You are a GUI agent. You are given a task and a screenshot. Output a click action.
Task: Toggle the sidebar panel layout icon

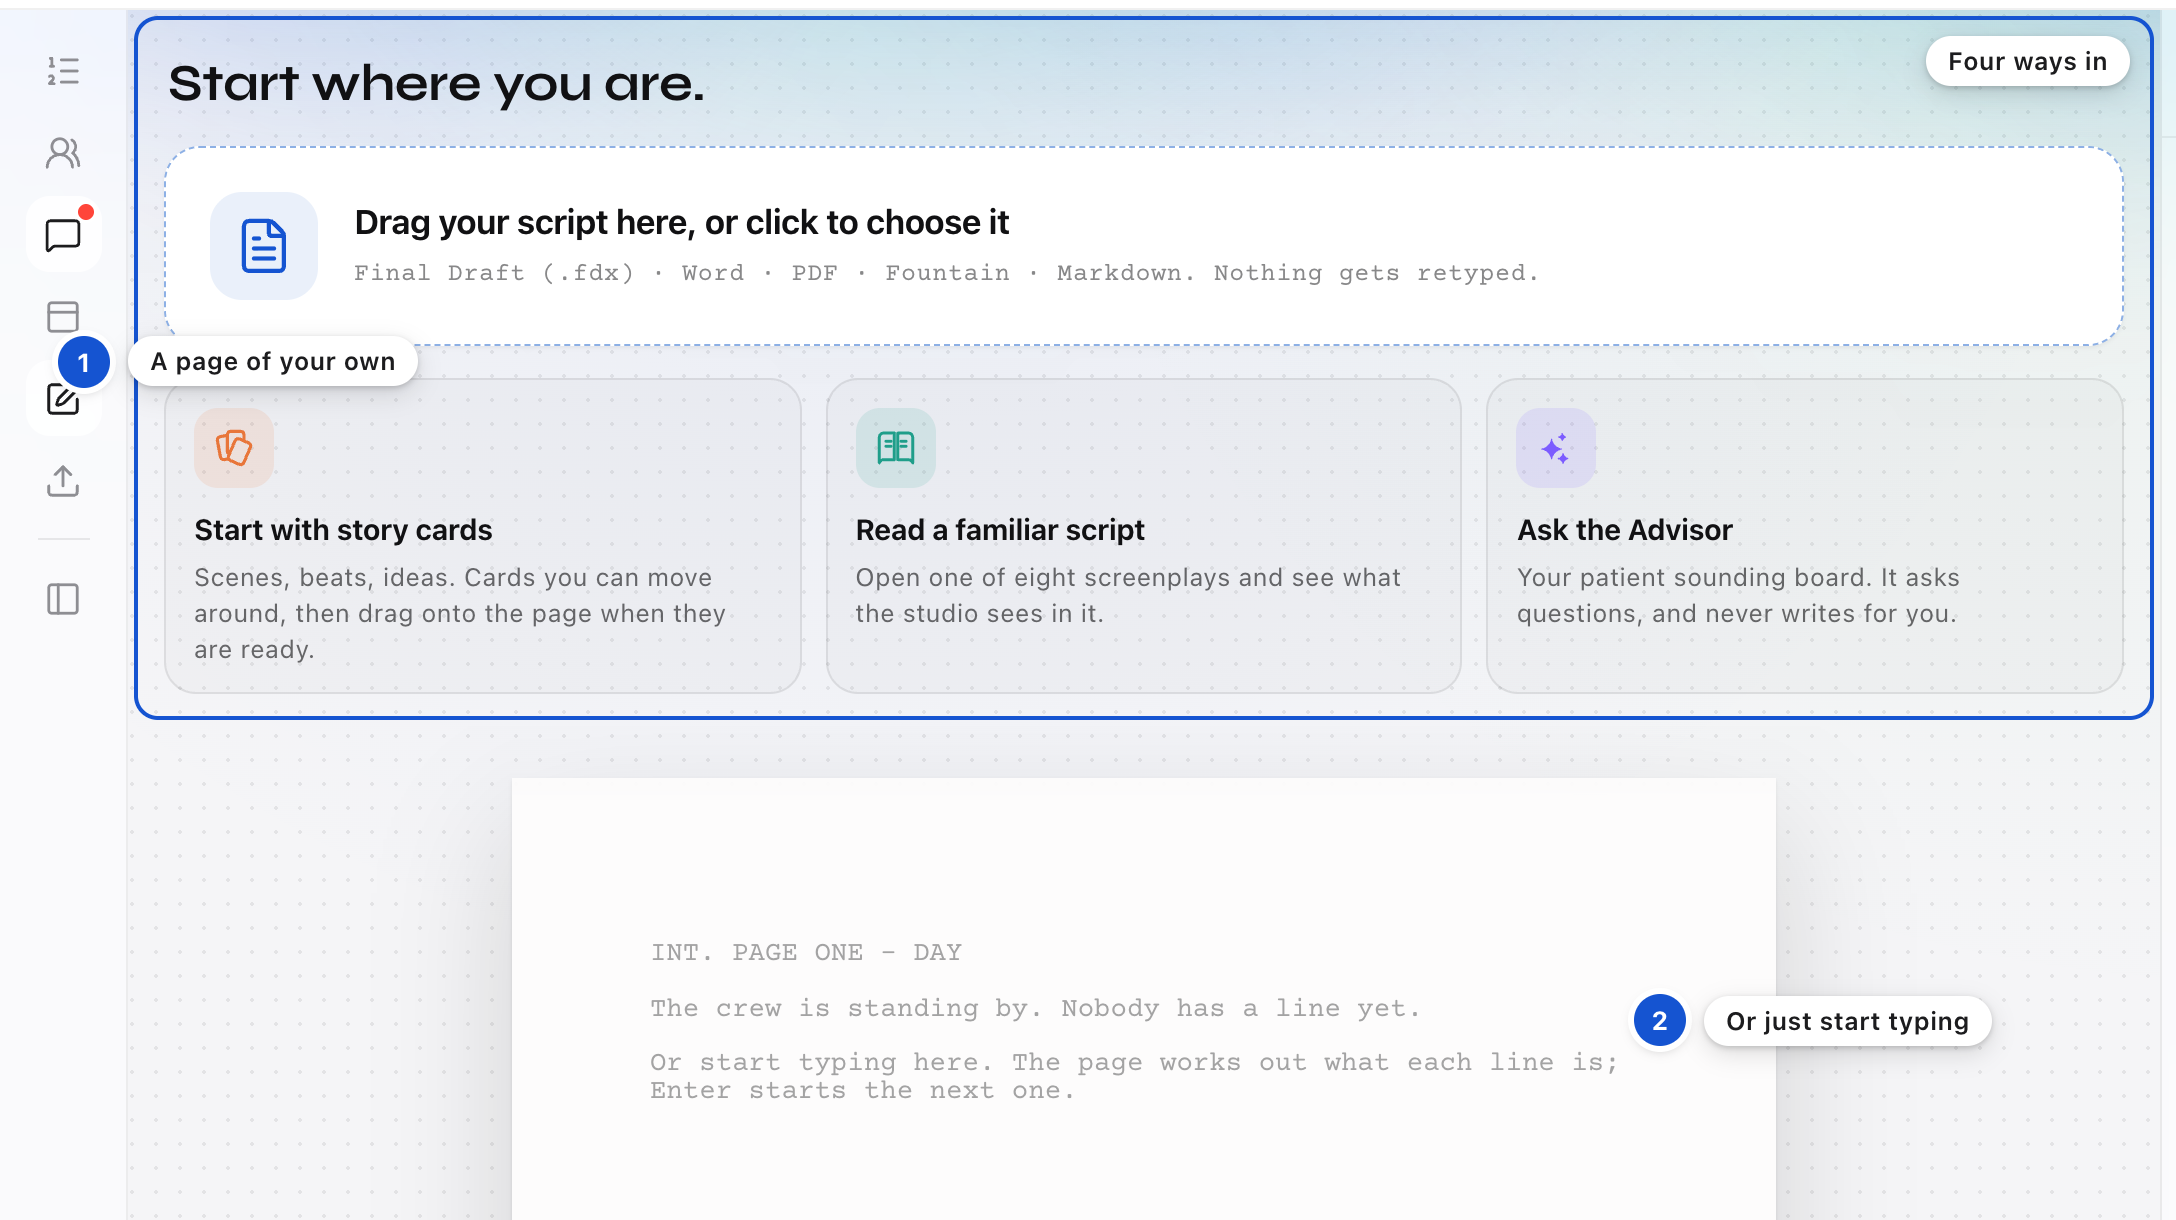(63, 599)
